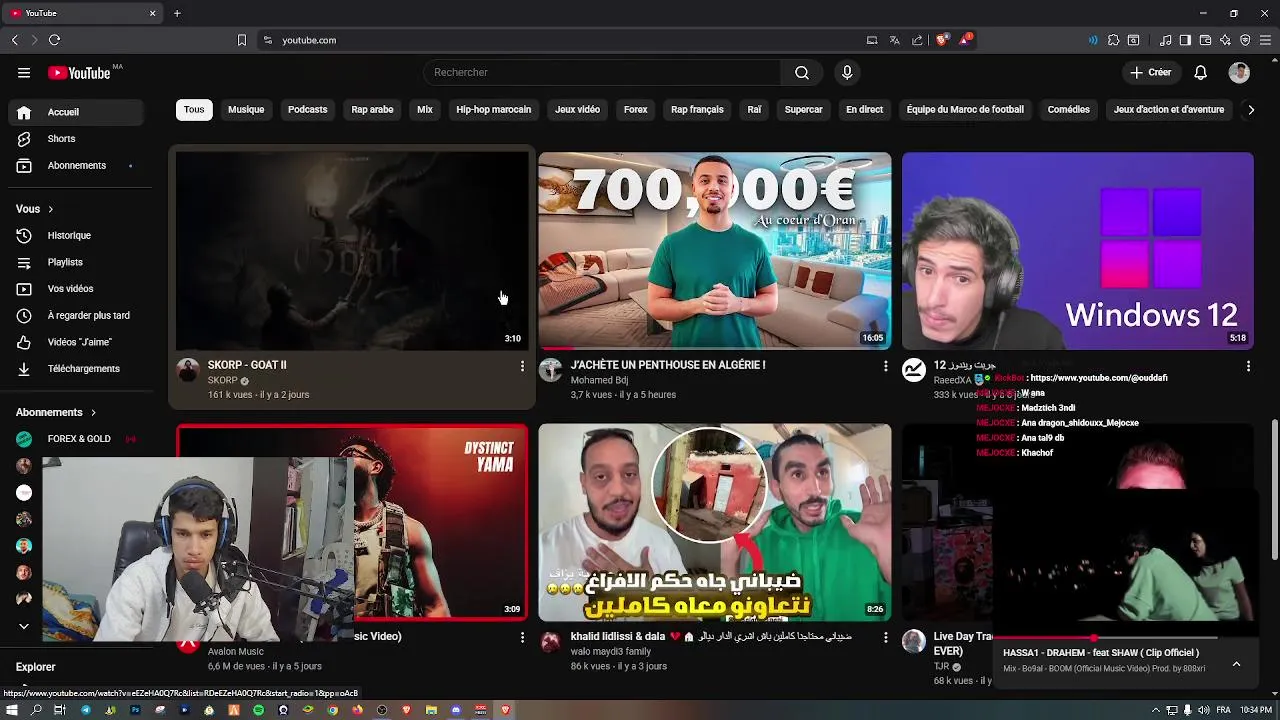This screenshot has height=720, width=1280.
Task: Reload the page in the browser
Action: coord(54,40)
